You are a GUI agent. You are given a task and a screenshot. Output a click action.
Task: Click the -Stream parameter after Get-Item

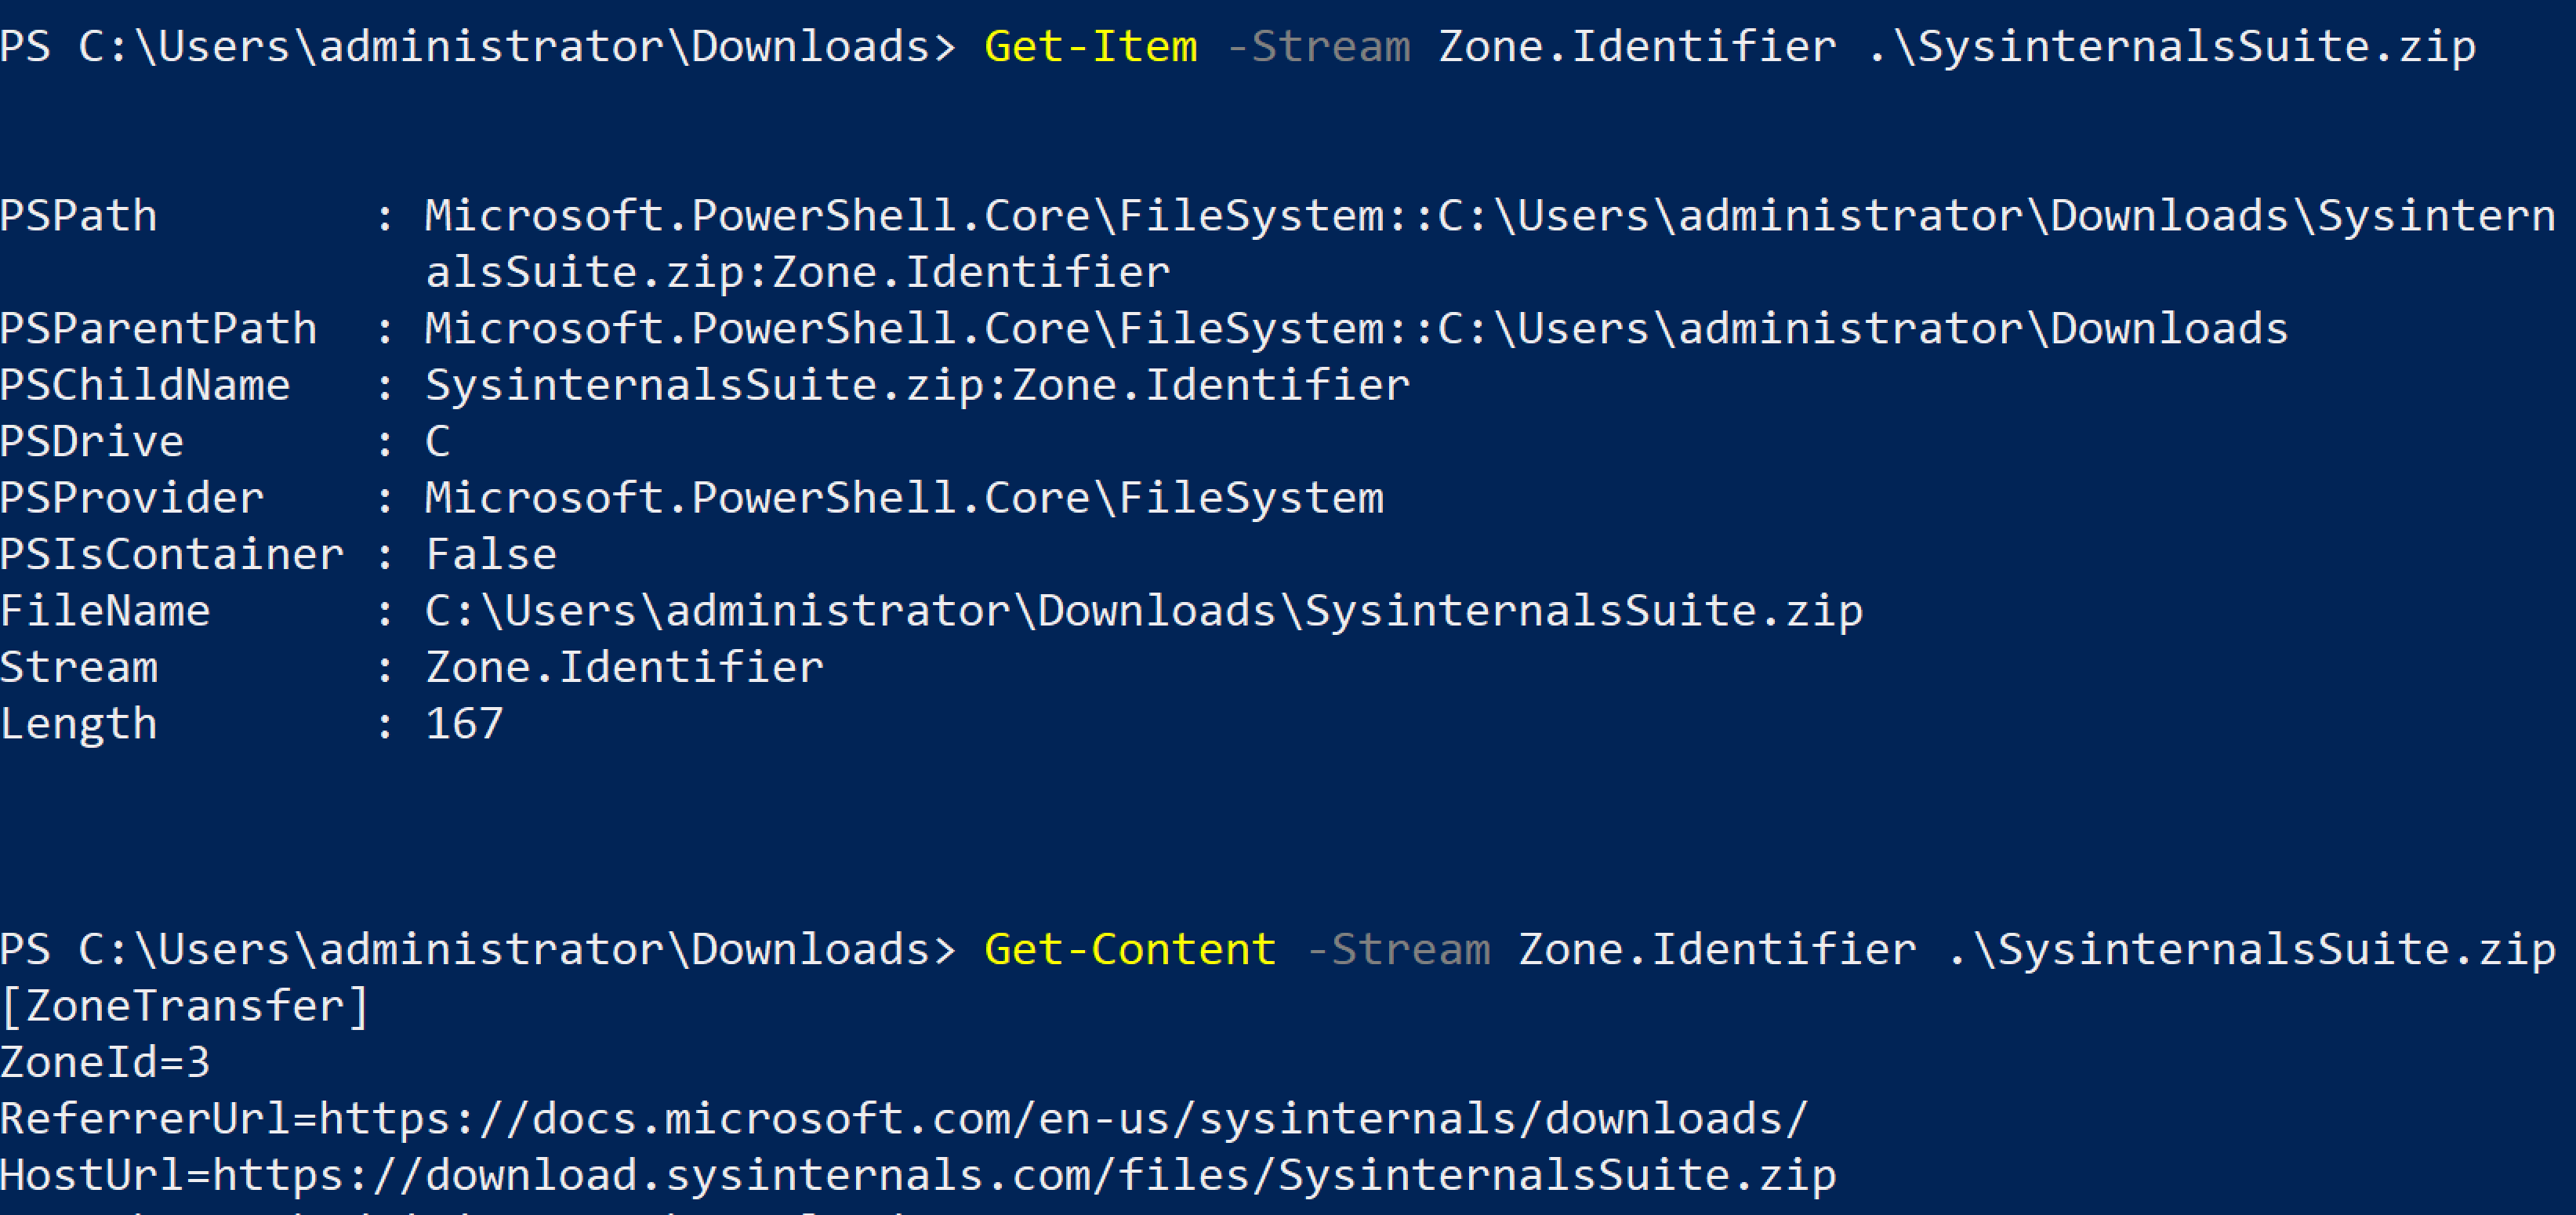coord(1318,47)
